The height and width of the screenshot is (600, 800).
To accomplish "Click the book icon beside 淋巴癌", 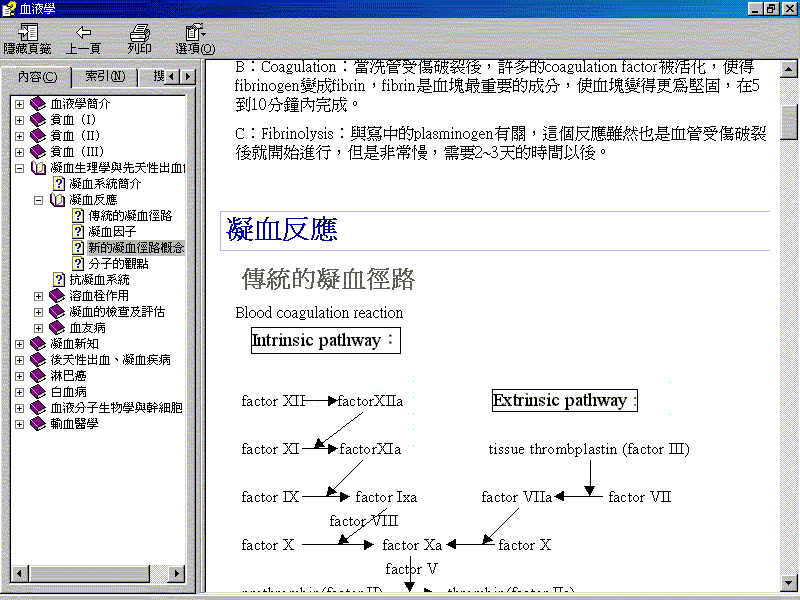I will [x=39, y=376].
